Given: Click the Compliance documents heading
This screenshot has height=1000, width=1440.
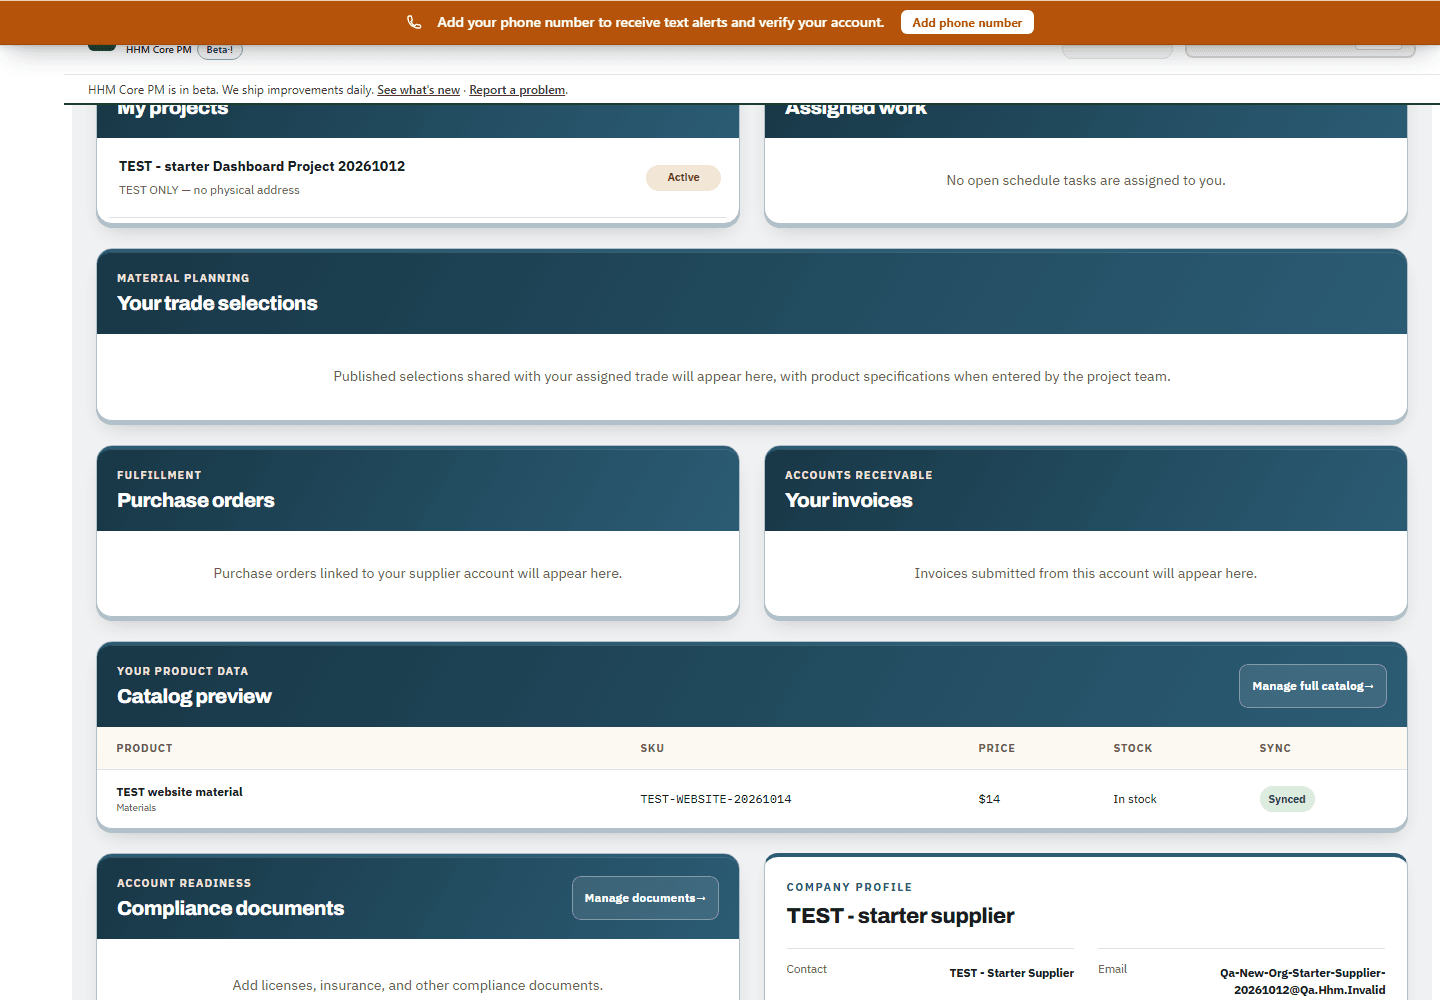Looking at the screenshot, I should (x=230, y=908).
